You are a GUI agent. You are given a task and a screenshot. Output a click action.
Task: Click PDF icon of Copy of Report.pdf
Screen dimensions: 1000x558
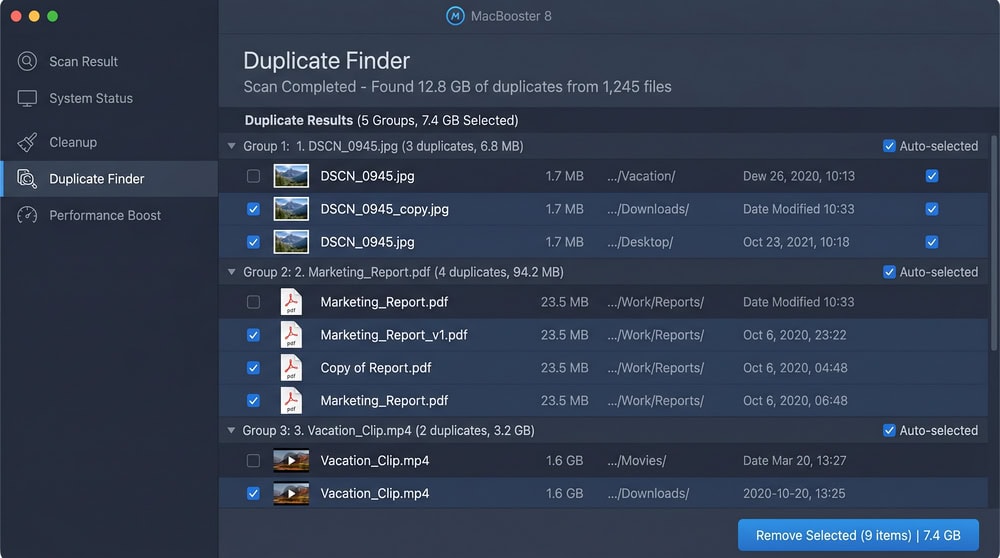pyautogui.click(x=291, y=368)
